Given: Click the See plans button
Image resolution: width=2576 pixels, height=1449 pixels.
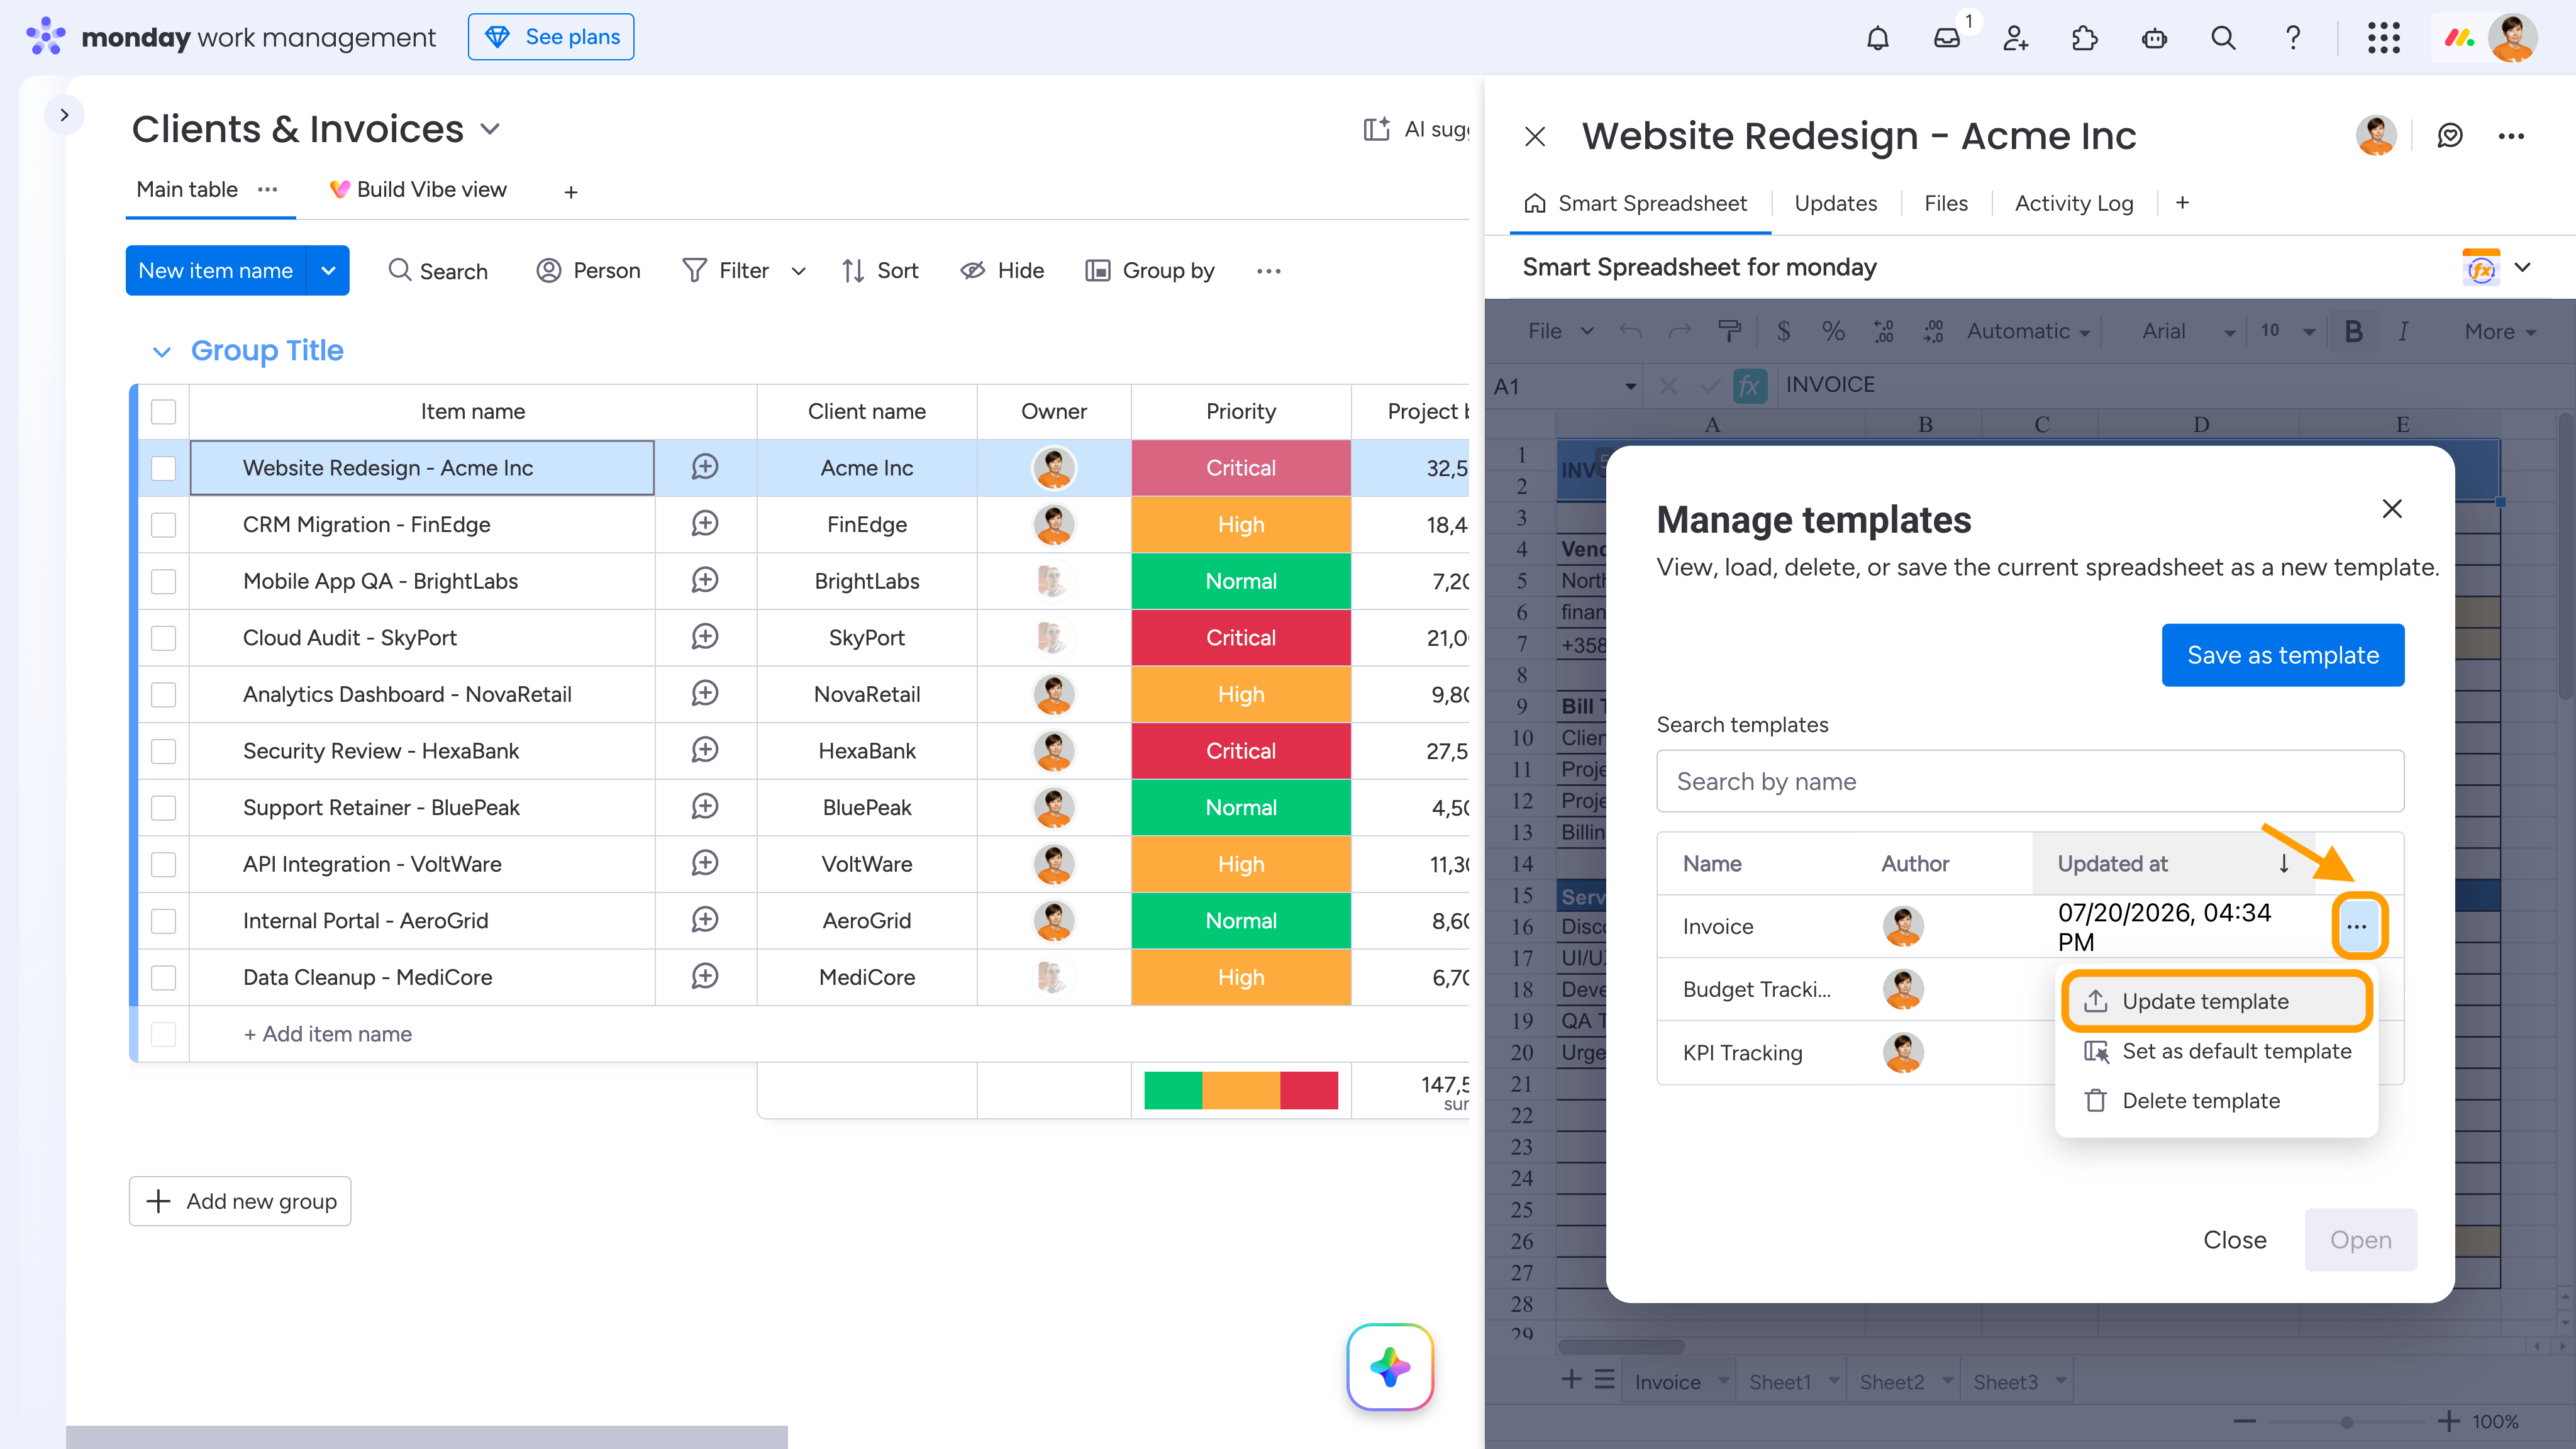Looking at the screenshot, I should [x=551, y=37].
